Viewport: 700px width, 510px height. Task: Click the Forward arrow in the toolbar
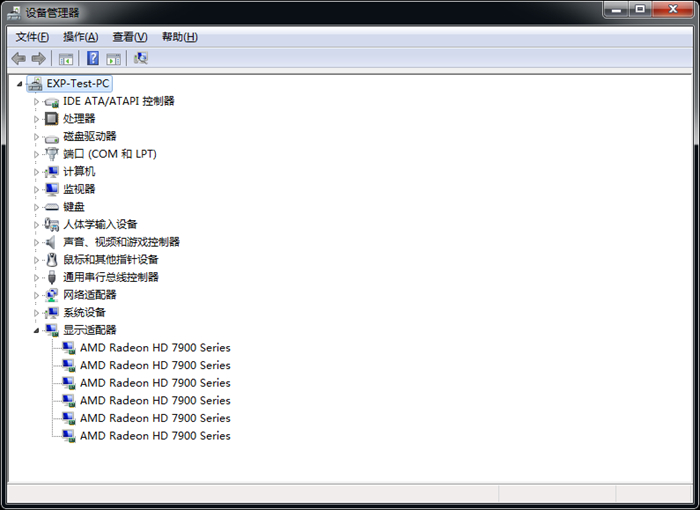(x=38, y=59)
